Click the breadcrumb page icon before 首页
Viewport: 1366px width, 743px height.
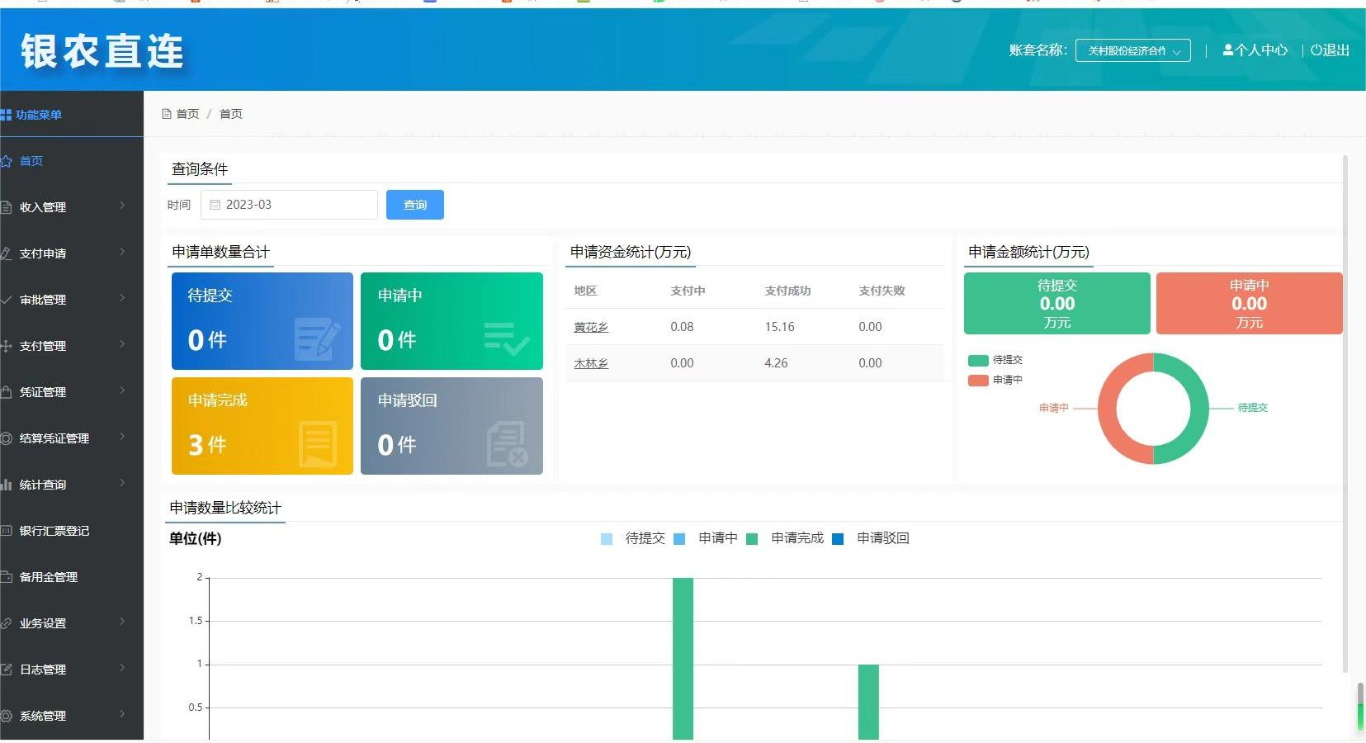167,114
